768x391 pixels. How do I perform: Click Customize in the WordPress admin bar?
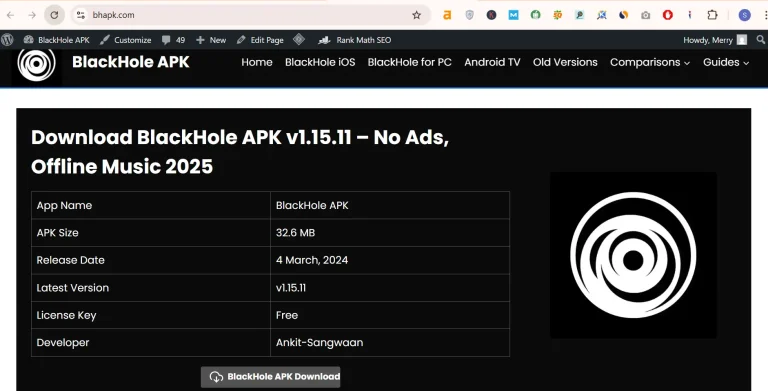(125, 40)
